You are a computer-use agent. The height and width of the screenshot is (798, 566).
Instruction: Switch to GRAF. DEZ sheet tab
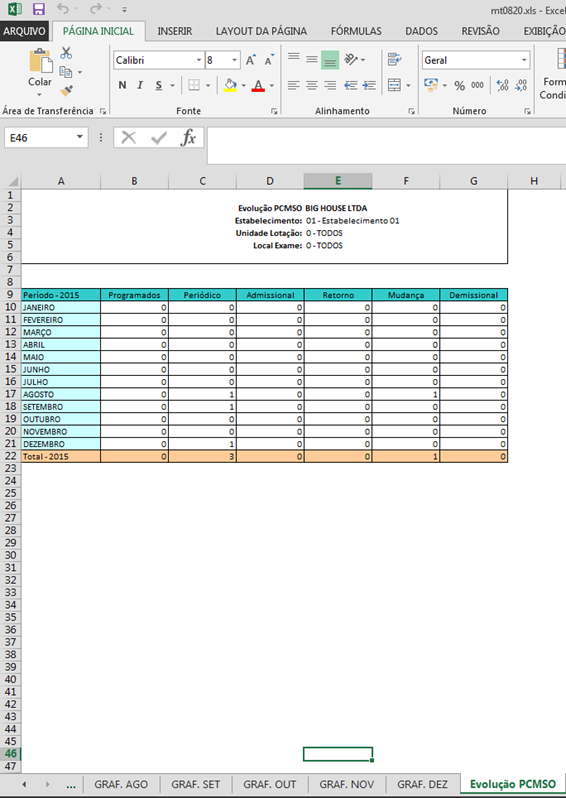[422, 784]
